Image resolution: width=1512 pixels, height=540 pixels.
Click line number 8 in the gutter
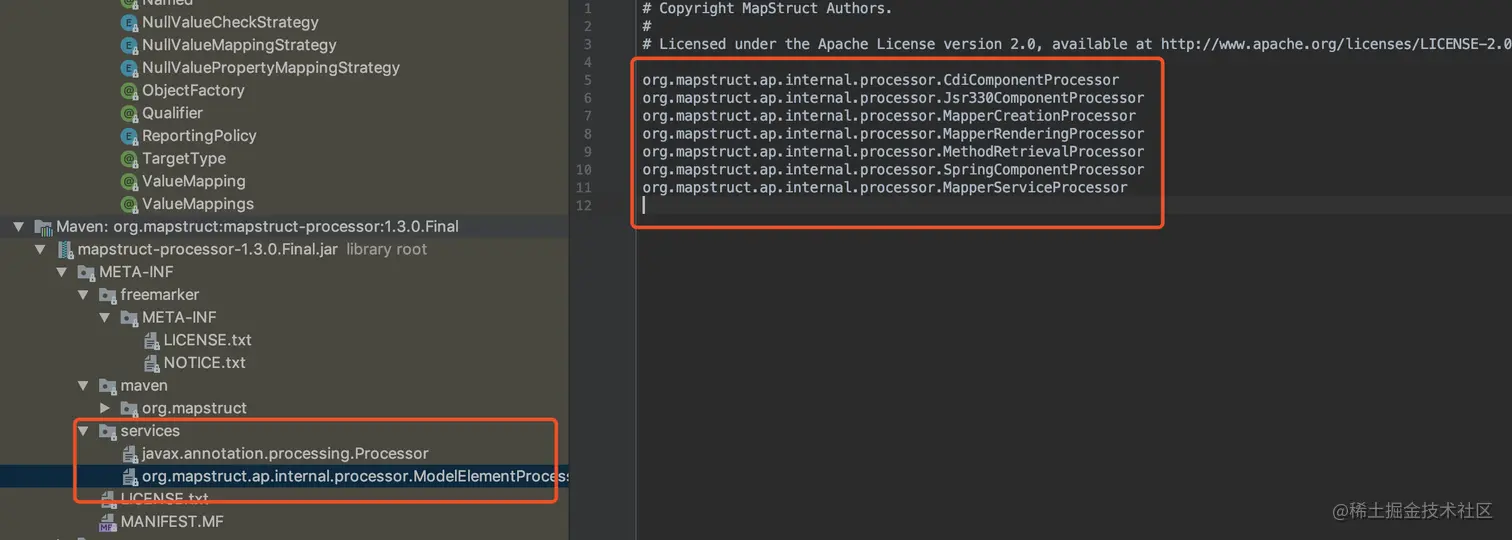click(x=587, y=134)
